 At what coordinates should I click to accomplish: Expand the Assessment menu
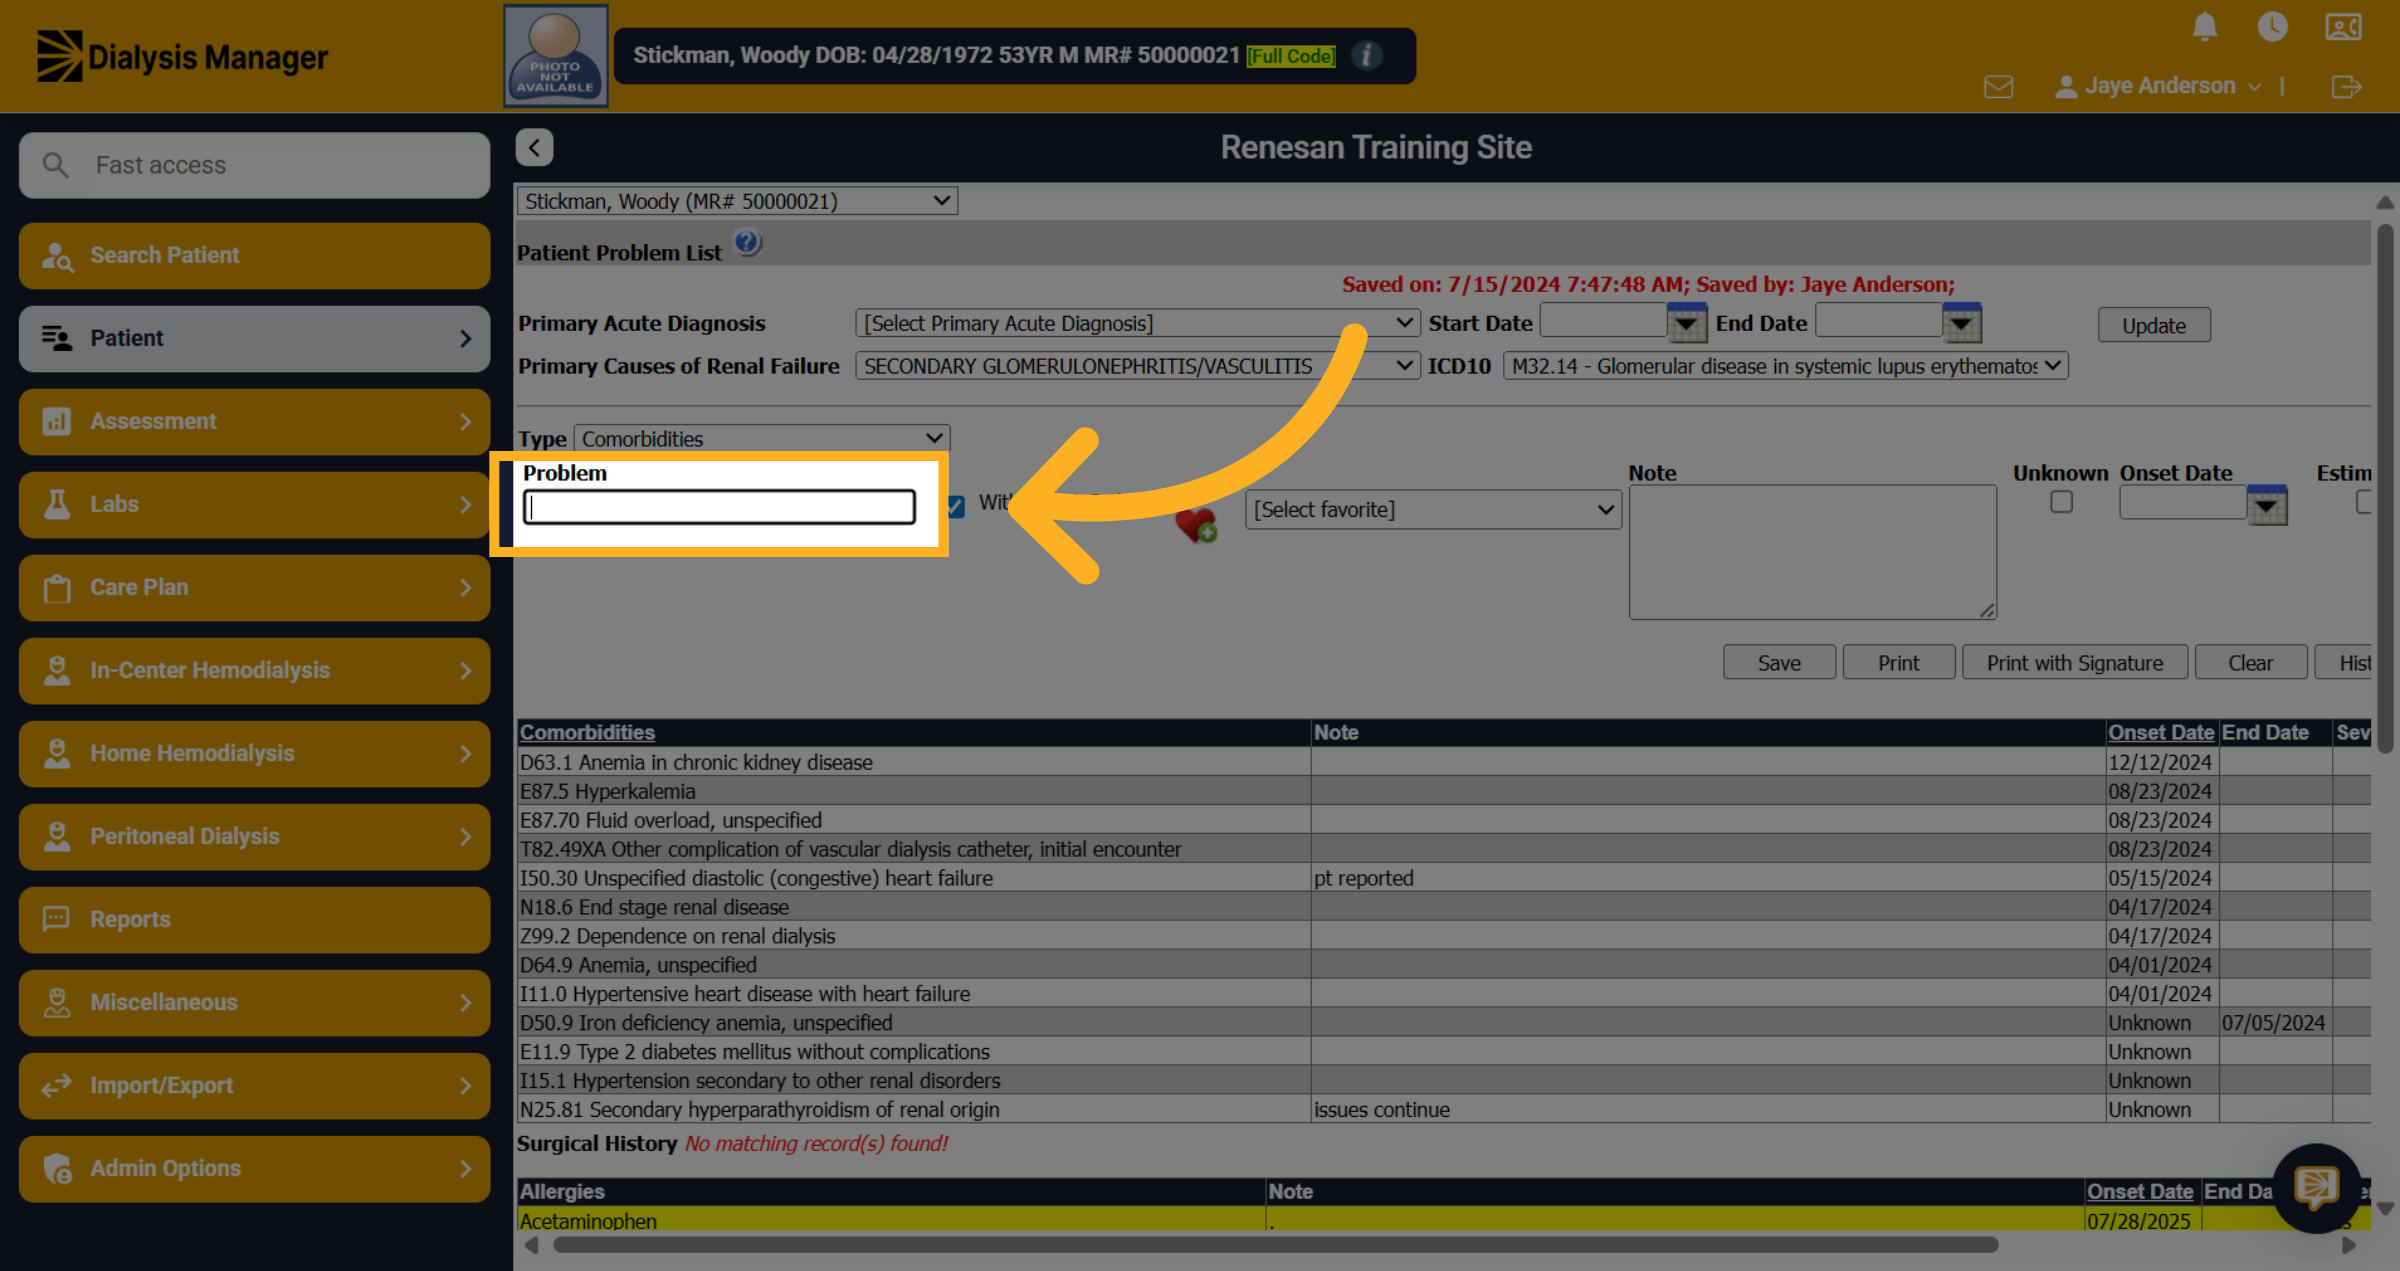(x=254, y=421)
